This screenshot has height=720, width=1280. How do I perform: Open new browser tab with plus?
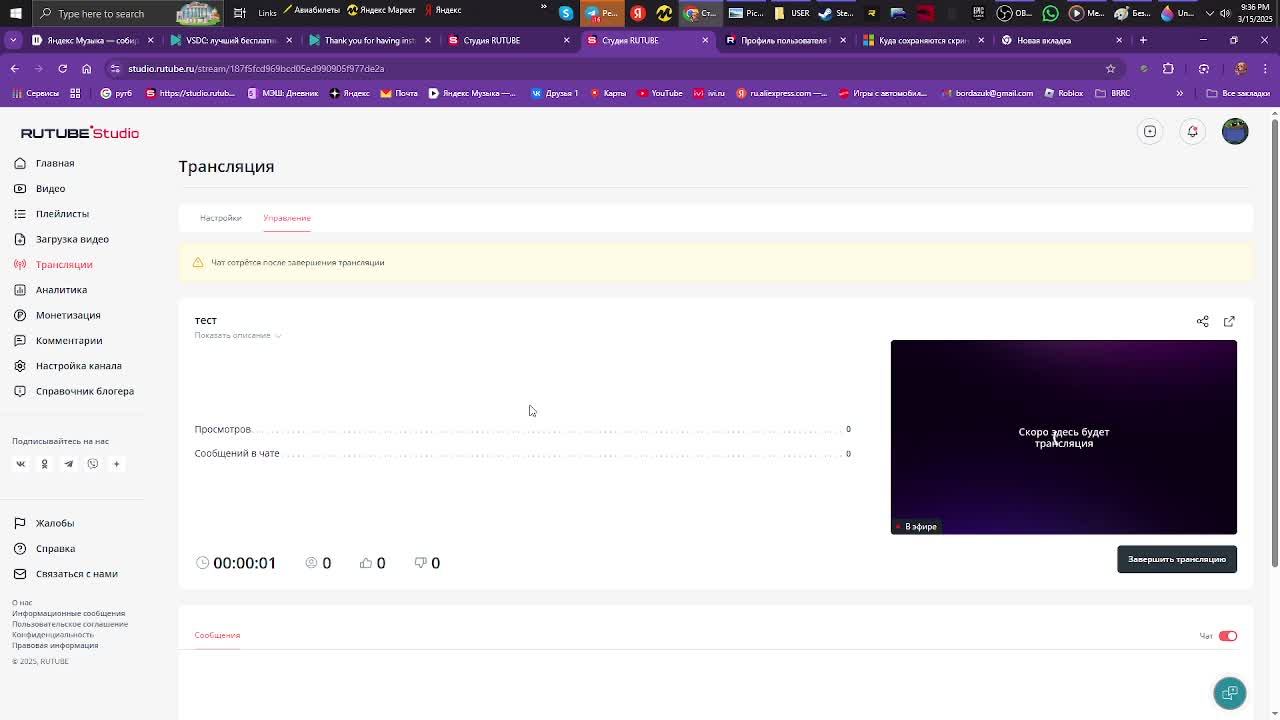1143,40
